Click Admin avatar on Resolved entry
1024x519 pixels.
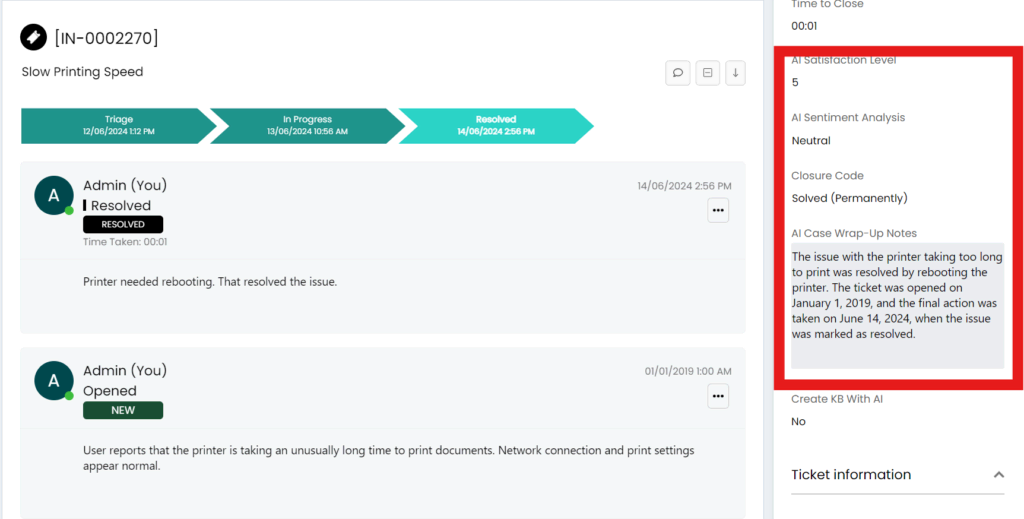pos(54,196)
